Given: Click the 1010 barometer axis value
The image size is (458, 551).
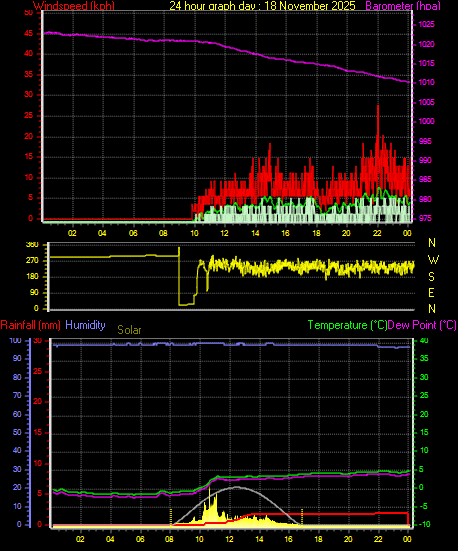Looking at the screenshot, I should click(426, 82).
